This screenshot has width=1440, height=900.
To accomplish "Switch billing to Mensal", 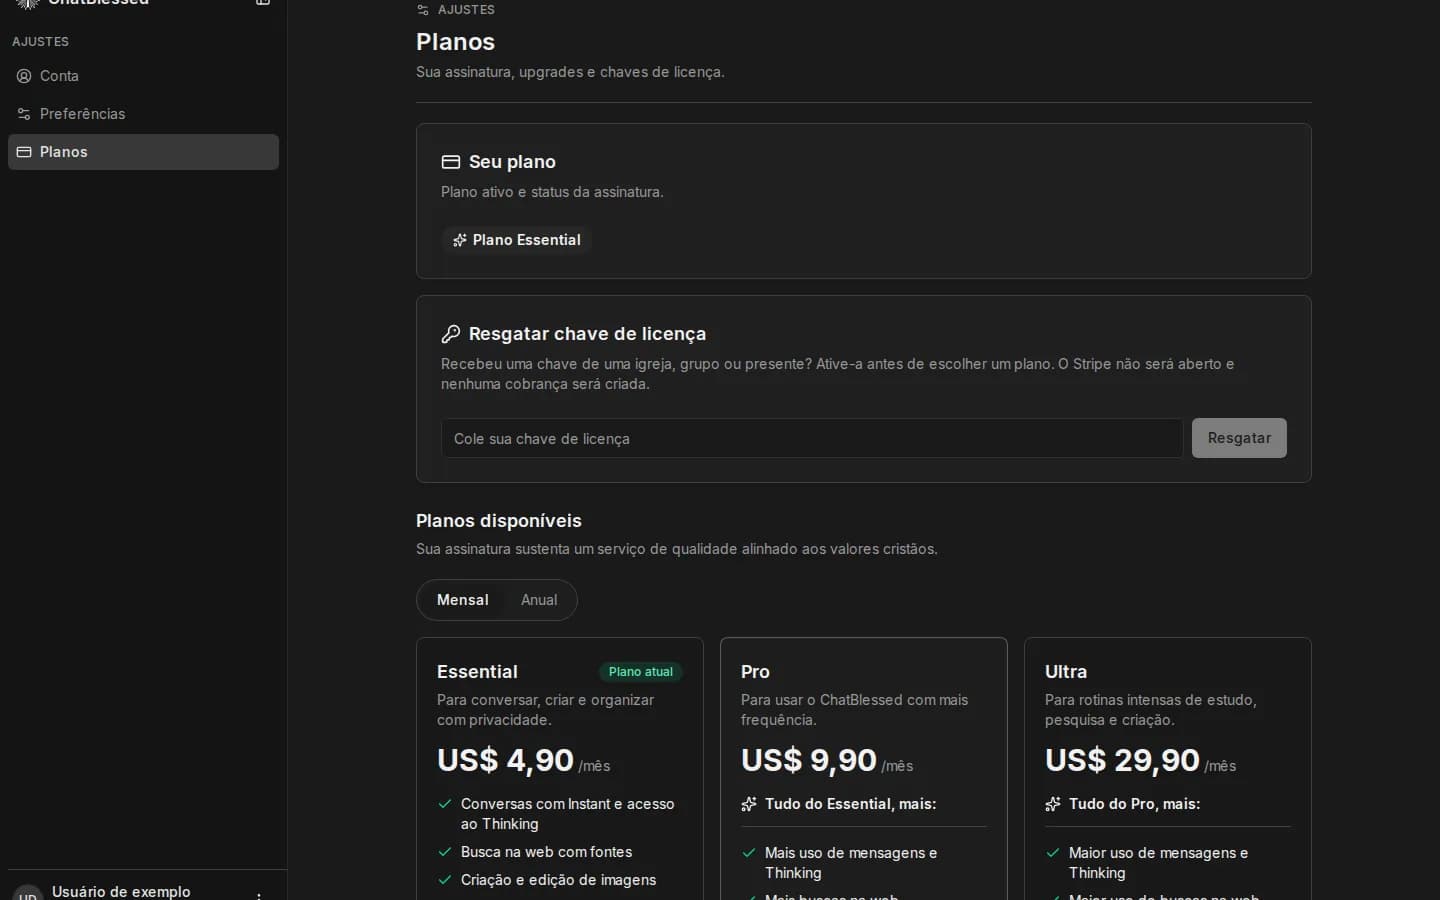I will click(463, 600).
